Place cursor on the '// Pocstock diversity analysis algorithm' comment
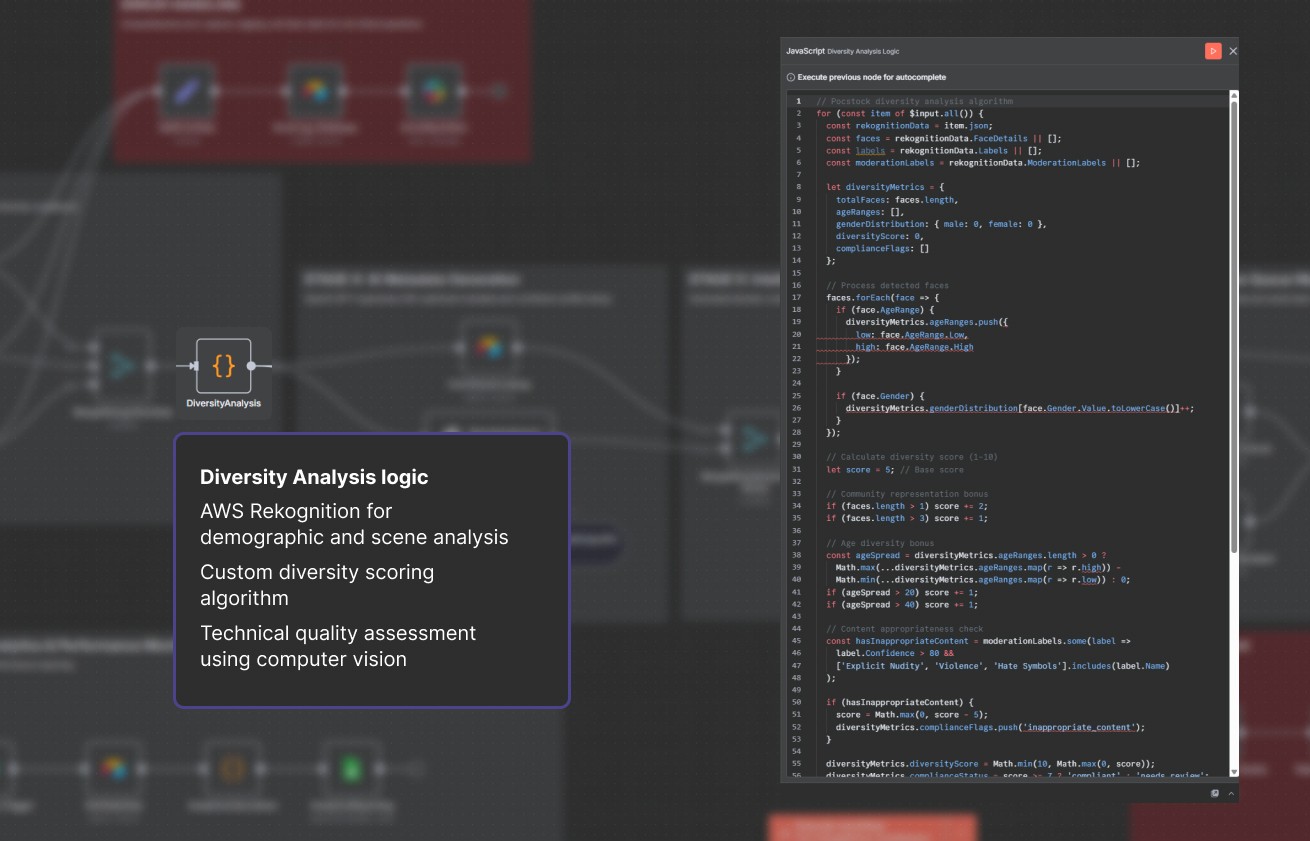Image resolution: width=1310 pixels, height=841 pixels. click(x=915, y=101)
